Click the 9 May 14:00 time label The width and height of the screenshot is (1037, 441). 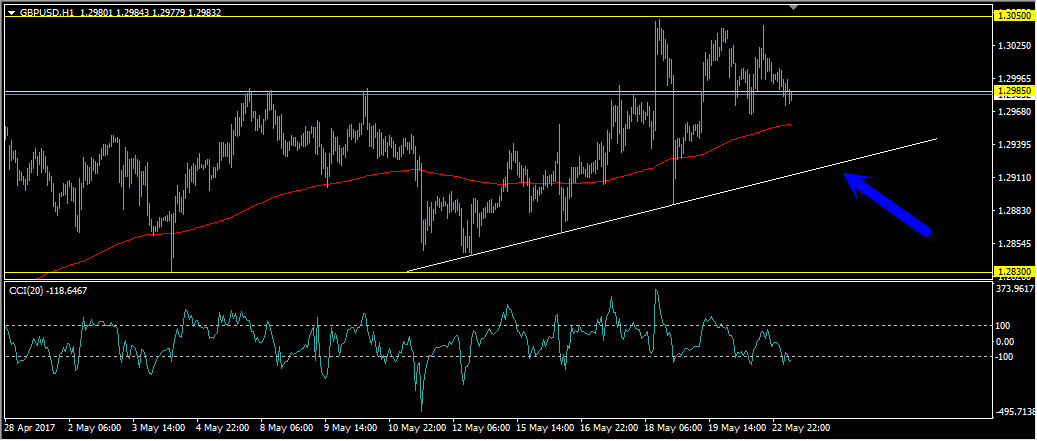(351, 428)
